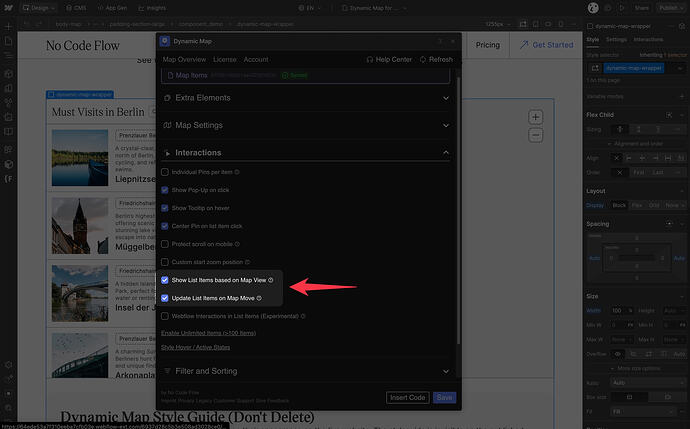This screenshot has width=690, height=429.
Task: Click the headset icon beside Help Center
Action: coord(370,59)
